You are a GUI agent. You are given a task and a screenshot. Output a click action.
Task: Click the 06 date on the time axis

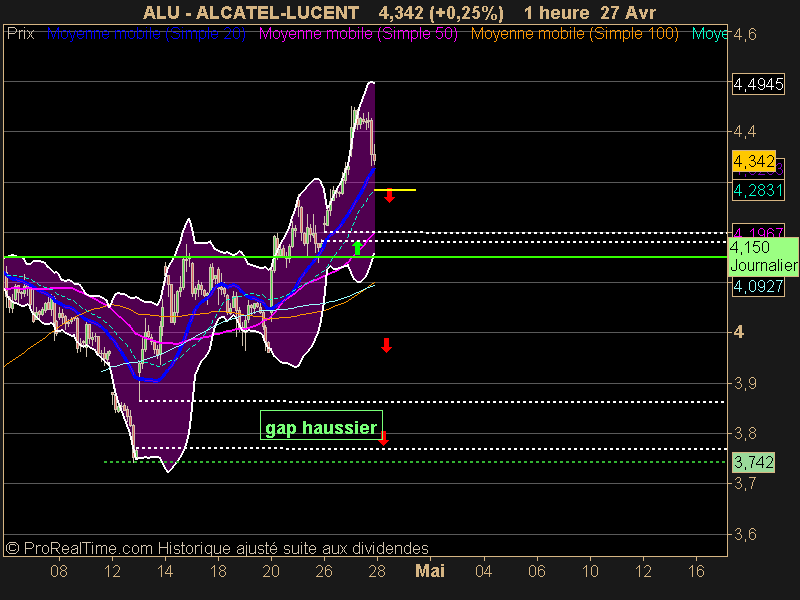(536, 571)
